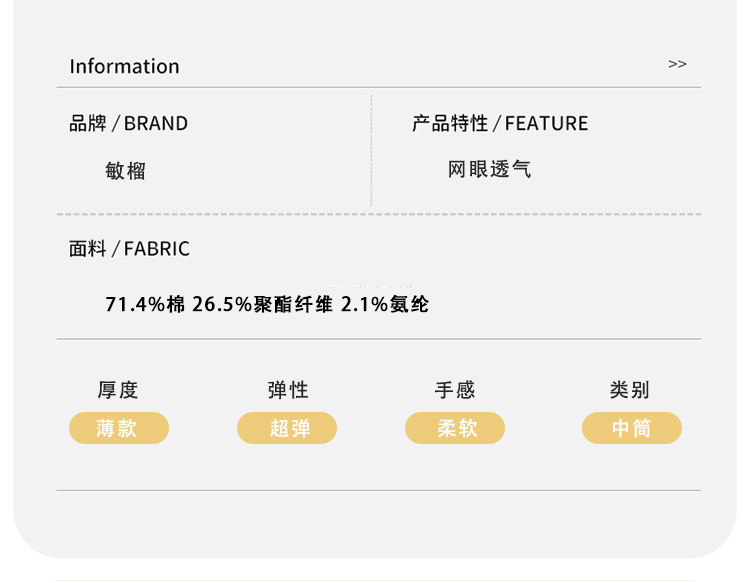The image size is (750, 583).
Task: Select the 超弹 elasticity pill
Action: pos(287,428)
